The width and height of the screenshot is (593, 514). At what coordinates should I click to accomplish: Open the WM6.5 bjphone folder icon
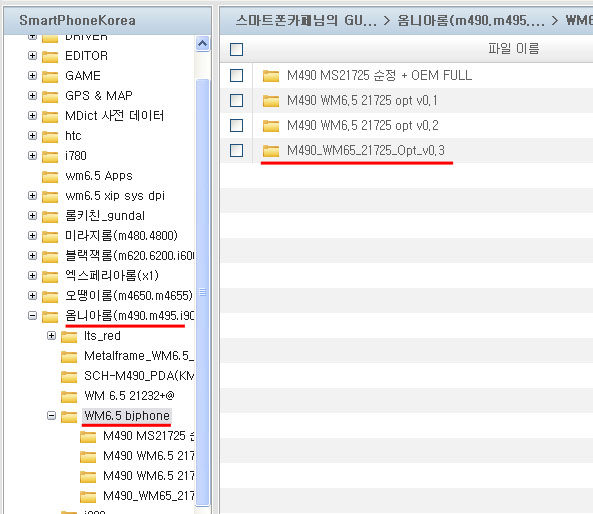pos(69,416)
